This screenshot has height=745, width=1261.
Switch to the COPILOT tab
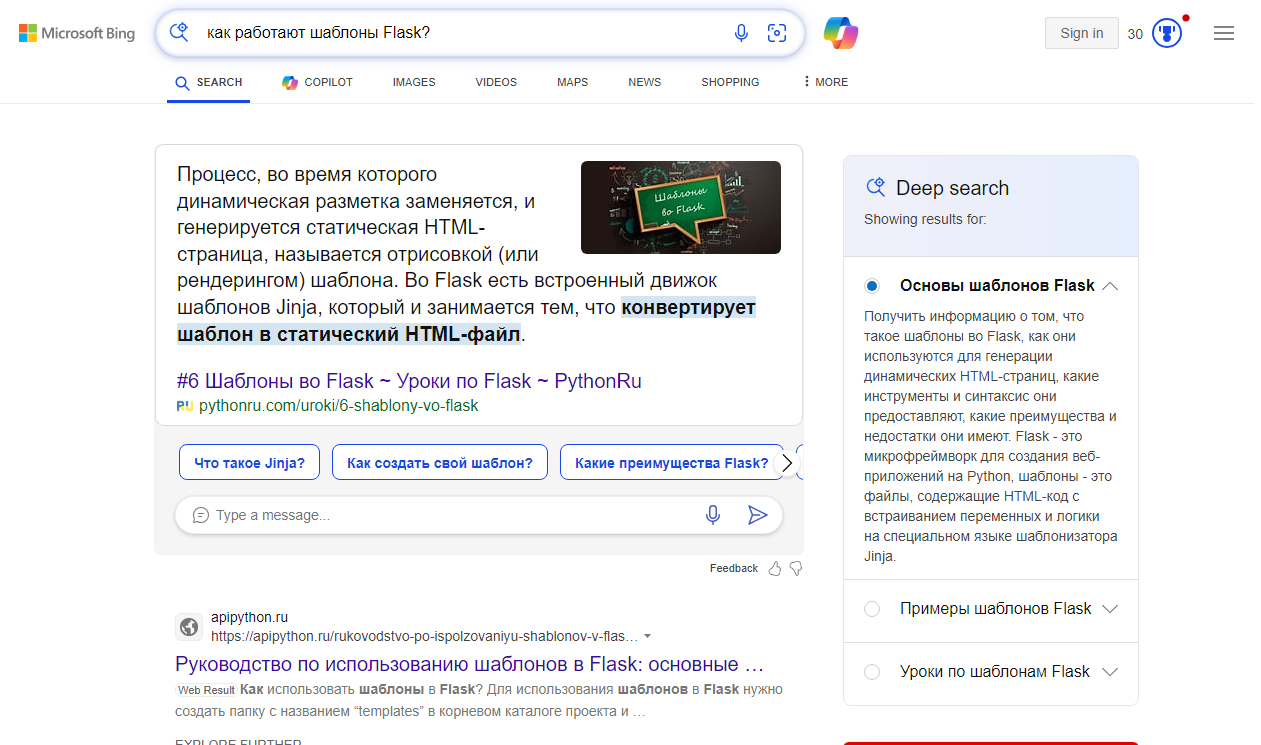point(318,82)
